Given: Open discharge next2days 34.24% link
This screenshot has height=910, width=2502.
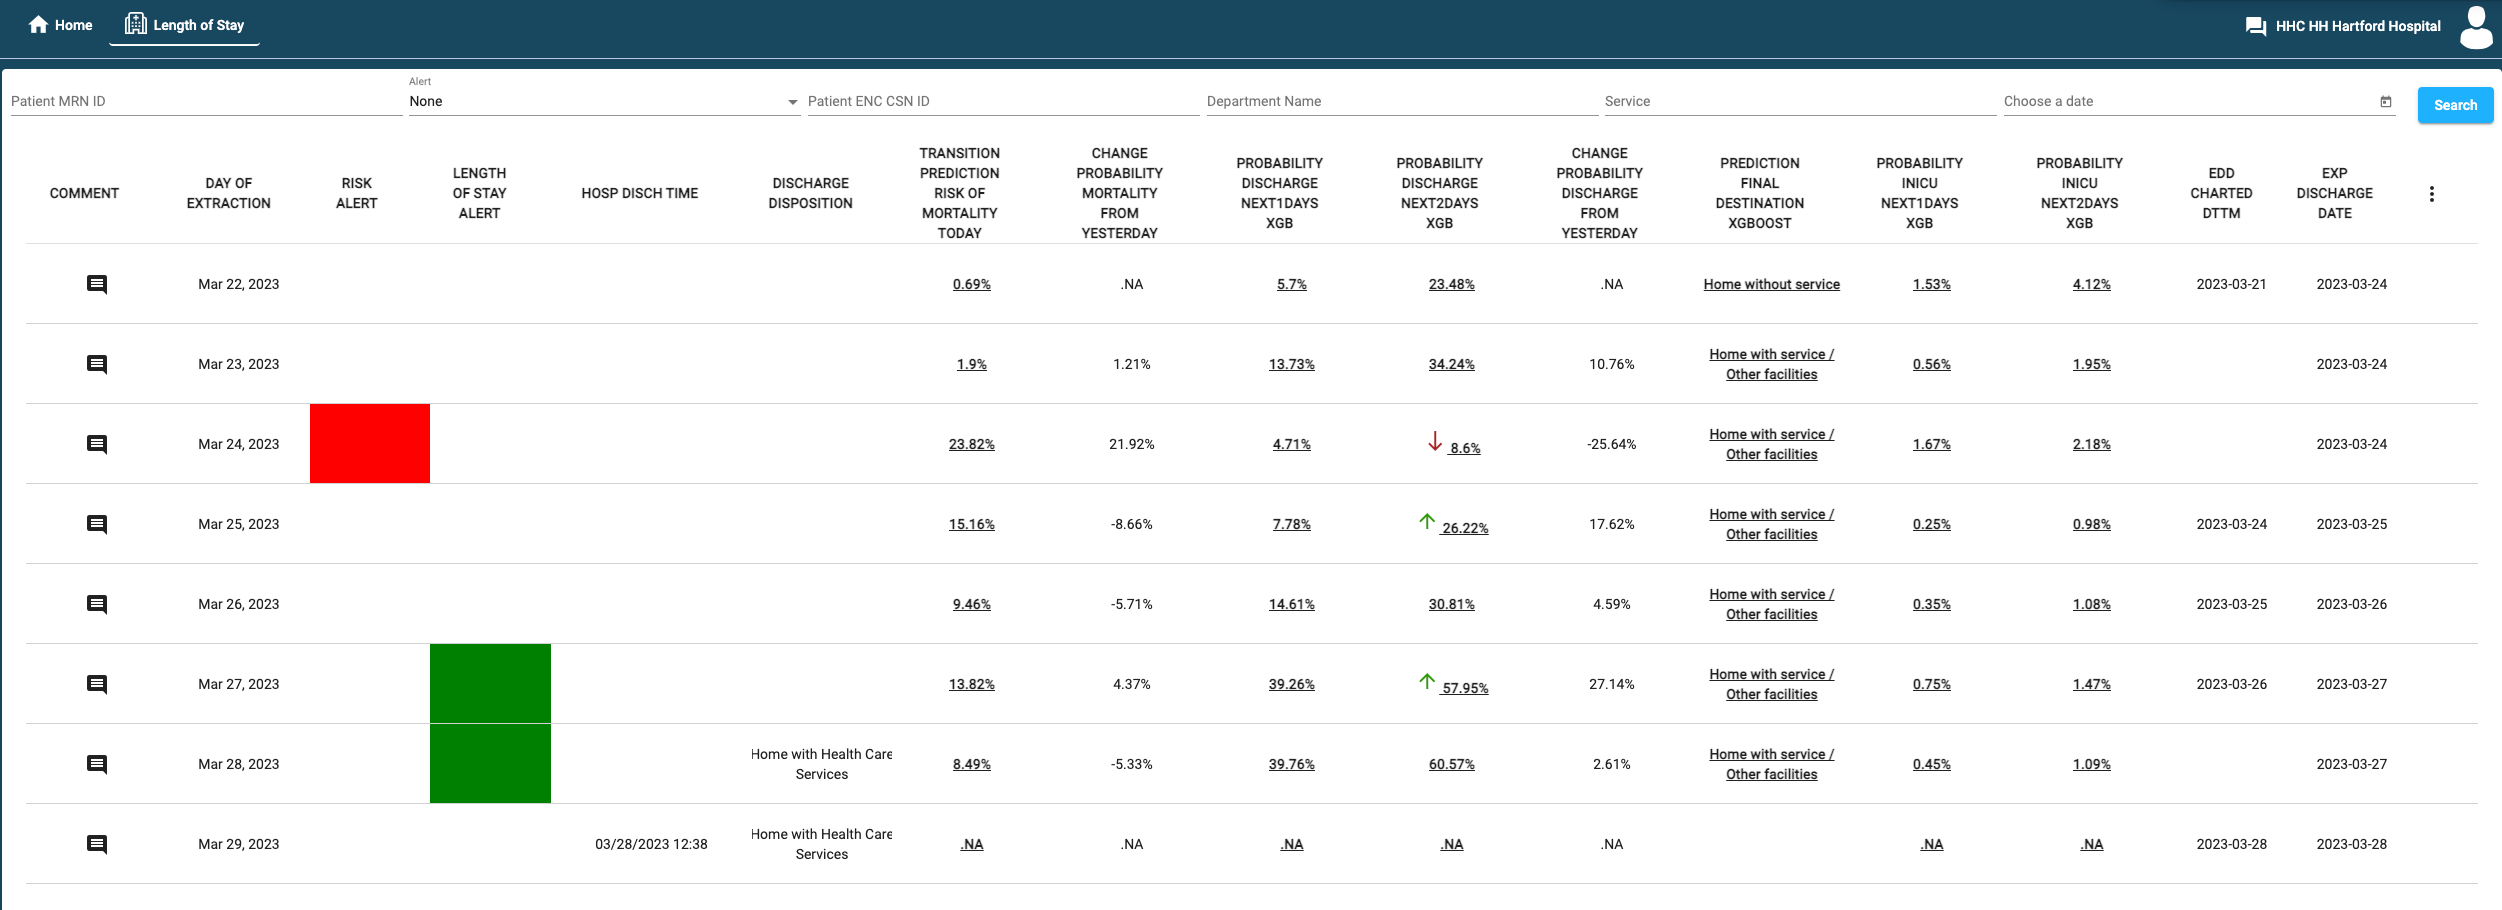Looking at the screenshot, I should coord(1452,364).
